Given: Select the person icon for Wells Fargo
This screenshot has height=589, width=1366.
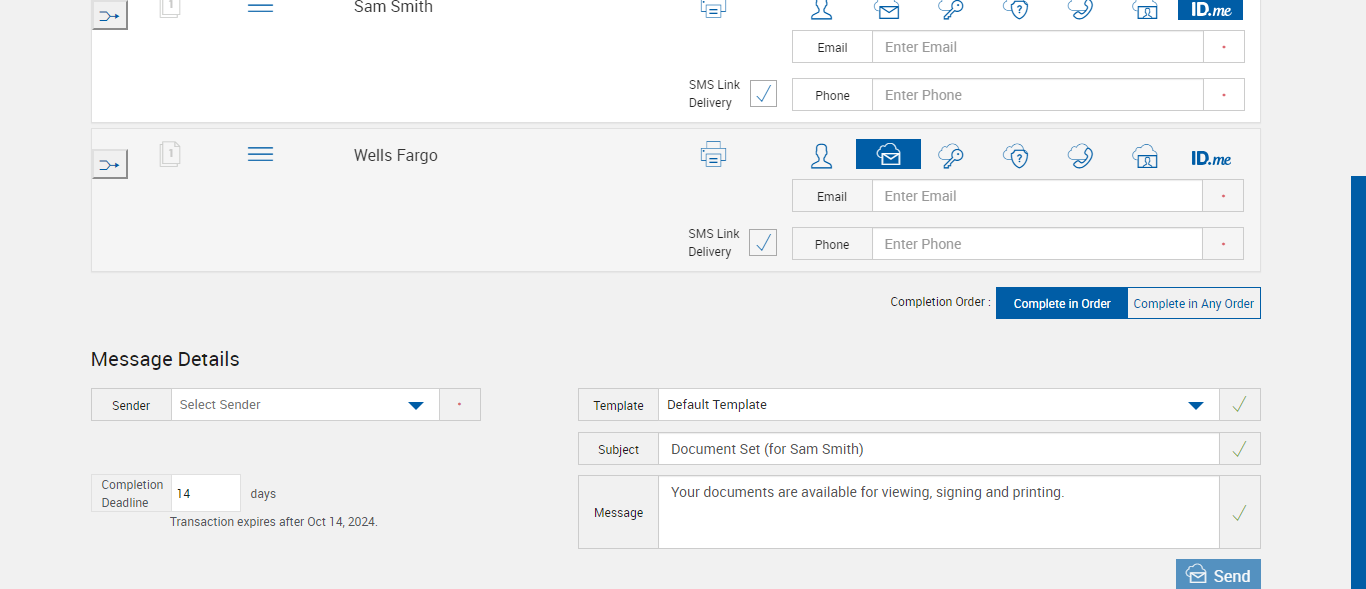Looking at the screenshot, I should pos(821,156).
